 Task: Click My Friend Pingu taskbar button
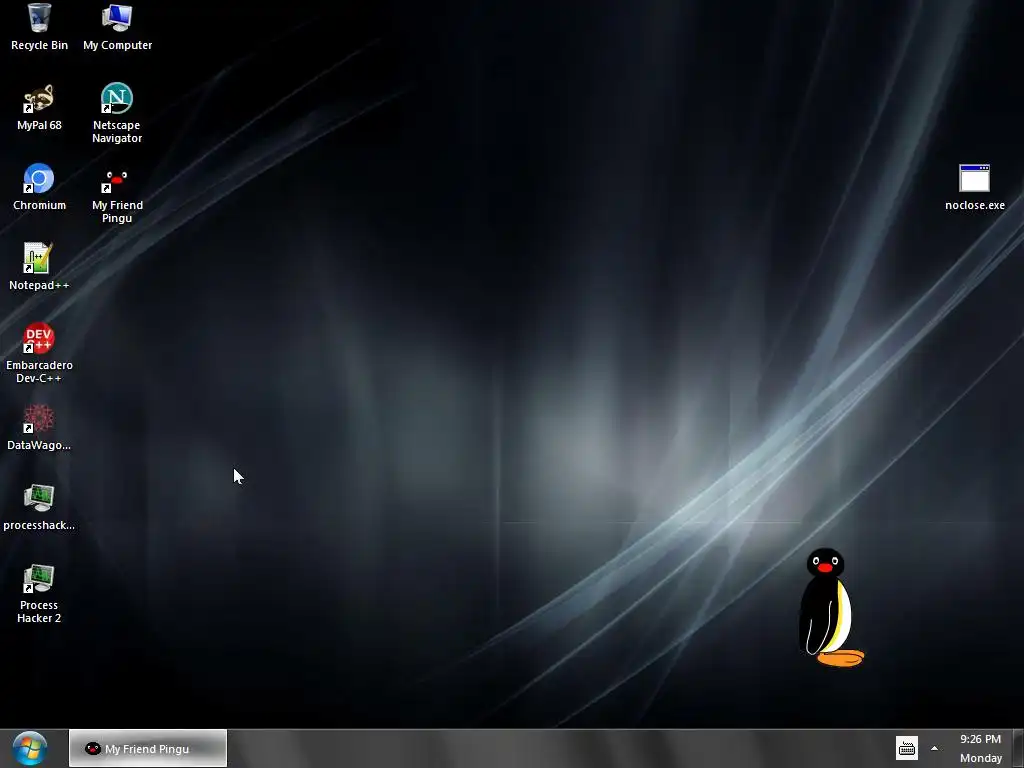pyautogui.click(x=148, y=748)
